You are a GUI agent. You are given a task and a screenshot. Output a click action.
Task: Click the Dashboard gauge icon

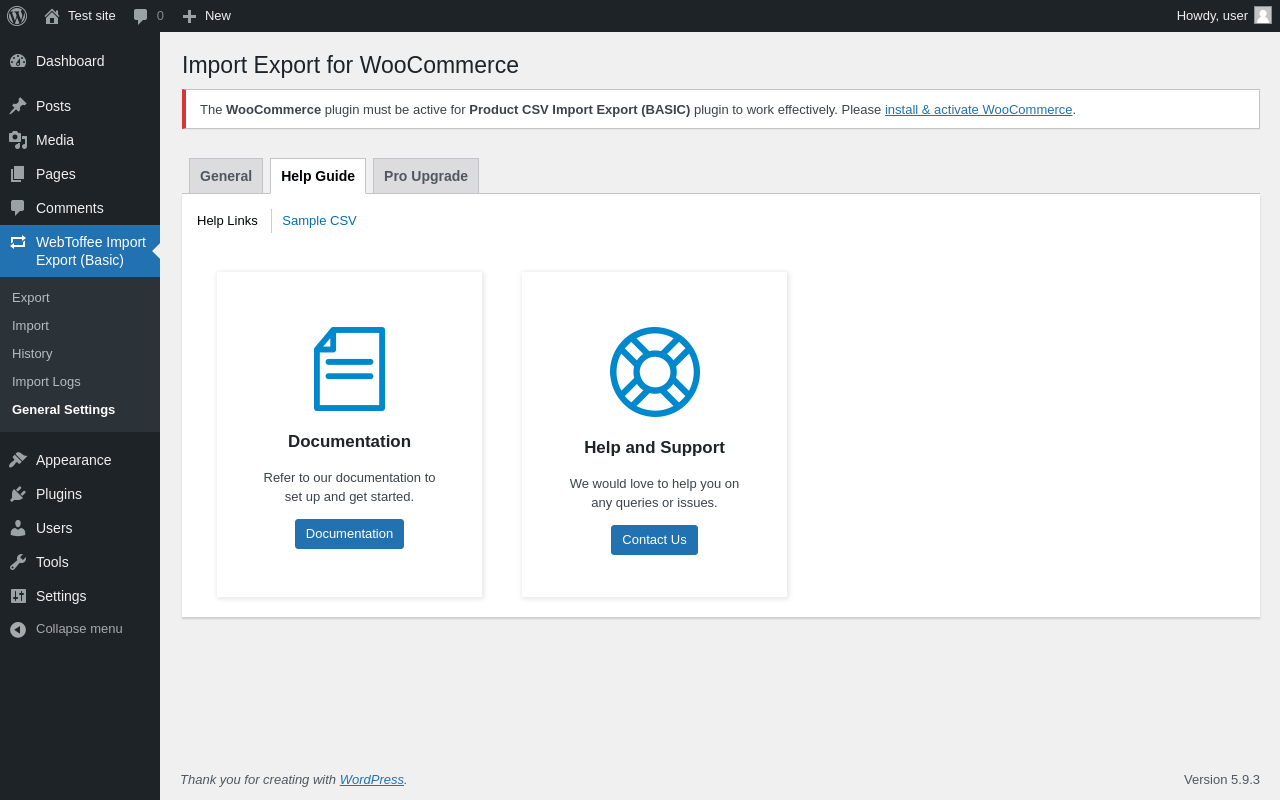point(18,61)
